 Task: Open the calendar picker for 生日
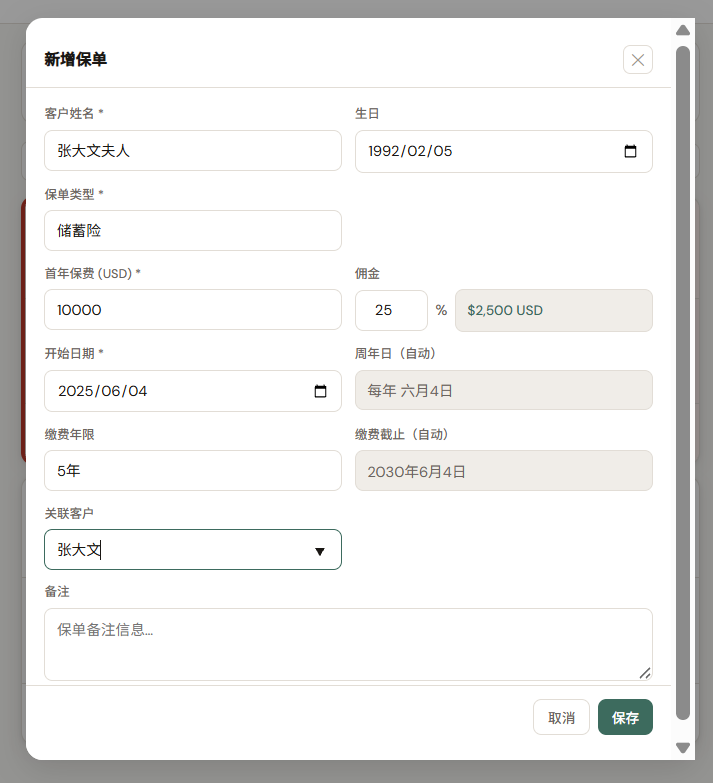630,151
